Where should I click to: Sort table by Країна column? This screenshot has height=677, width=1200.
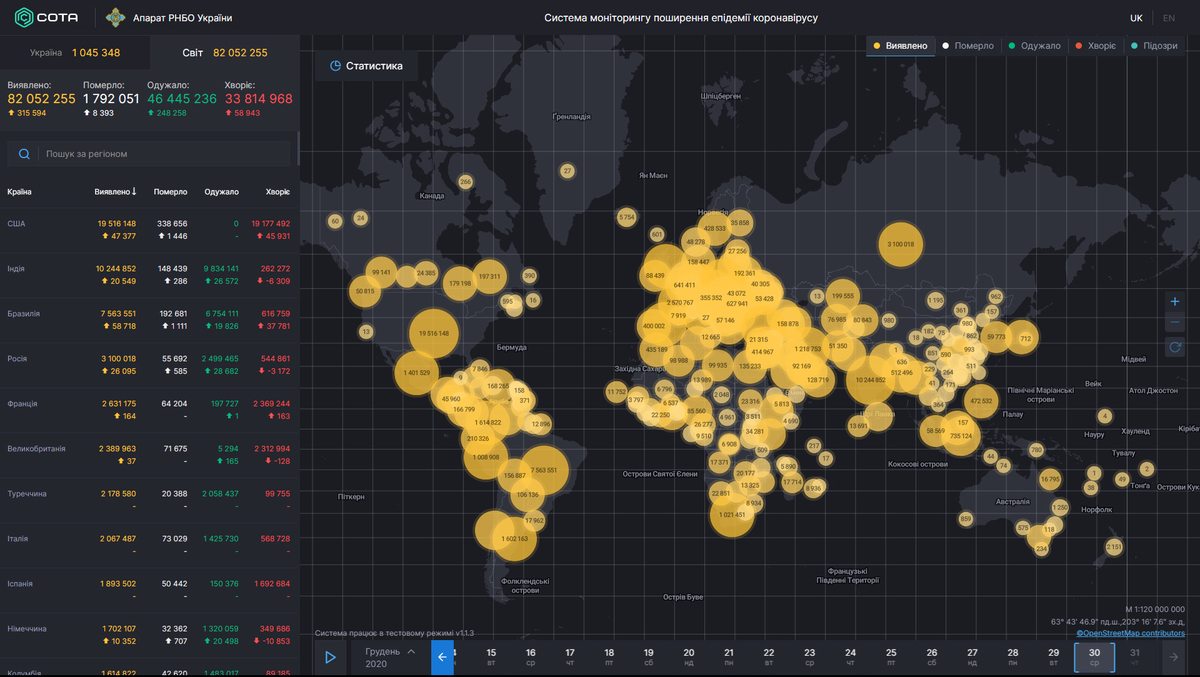point(19,191)
